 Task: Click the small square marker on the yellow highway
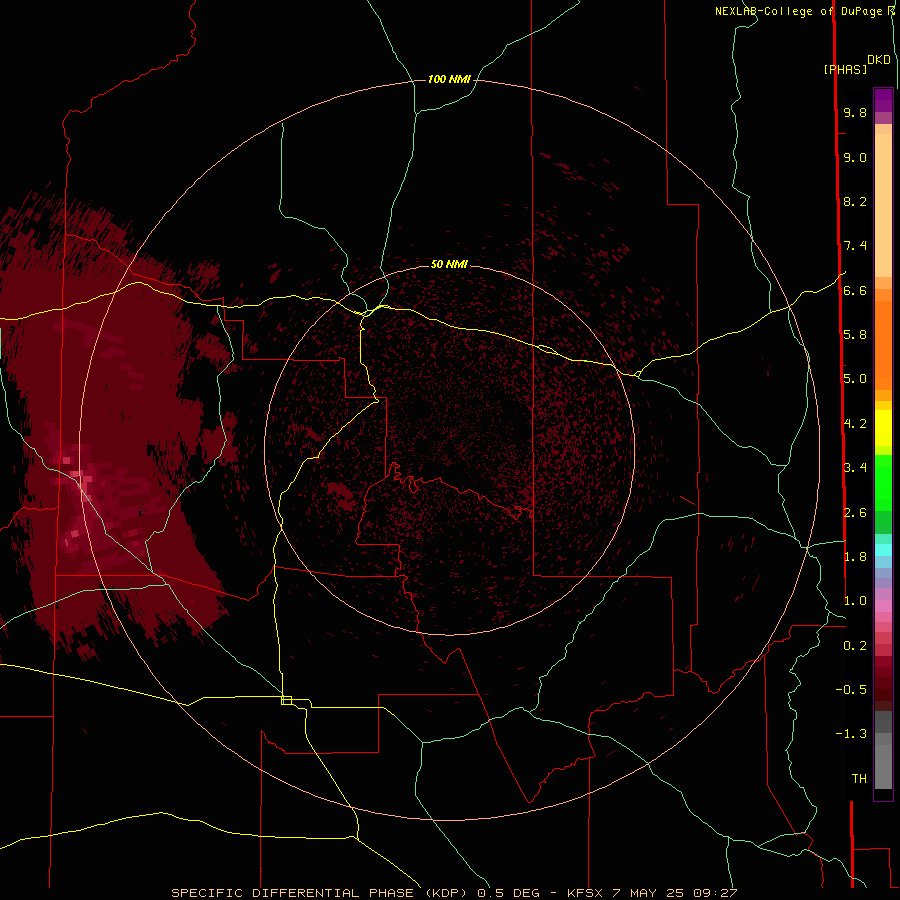coord(286,700)
